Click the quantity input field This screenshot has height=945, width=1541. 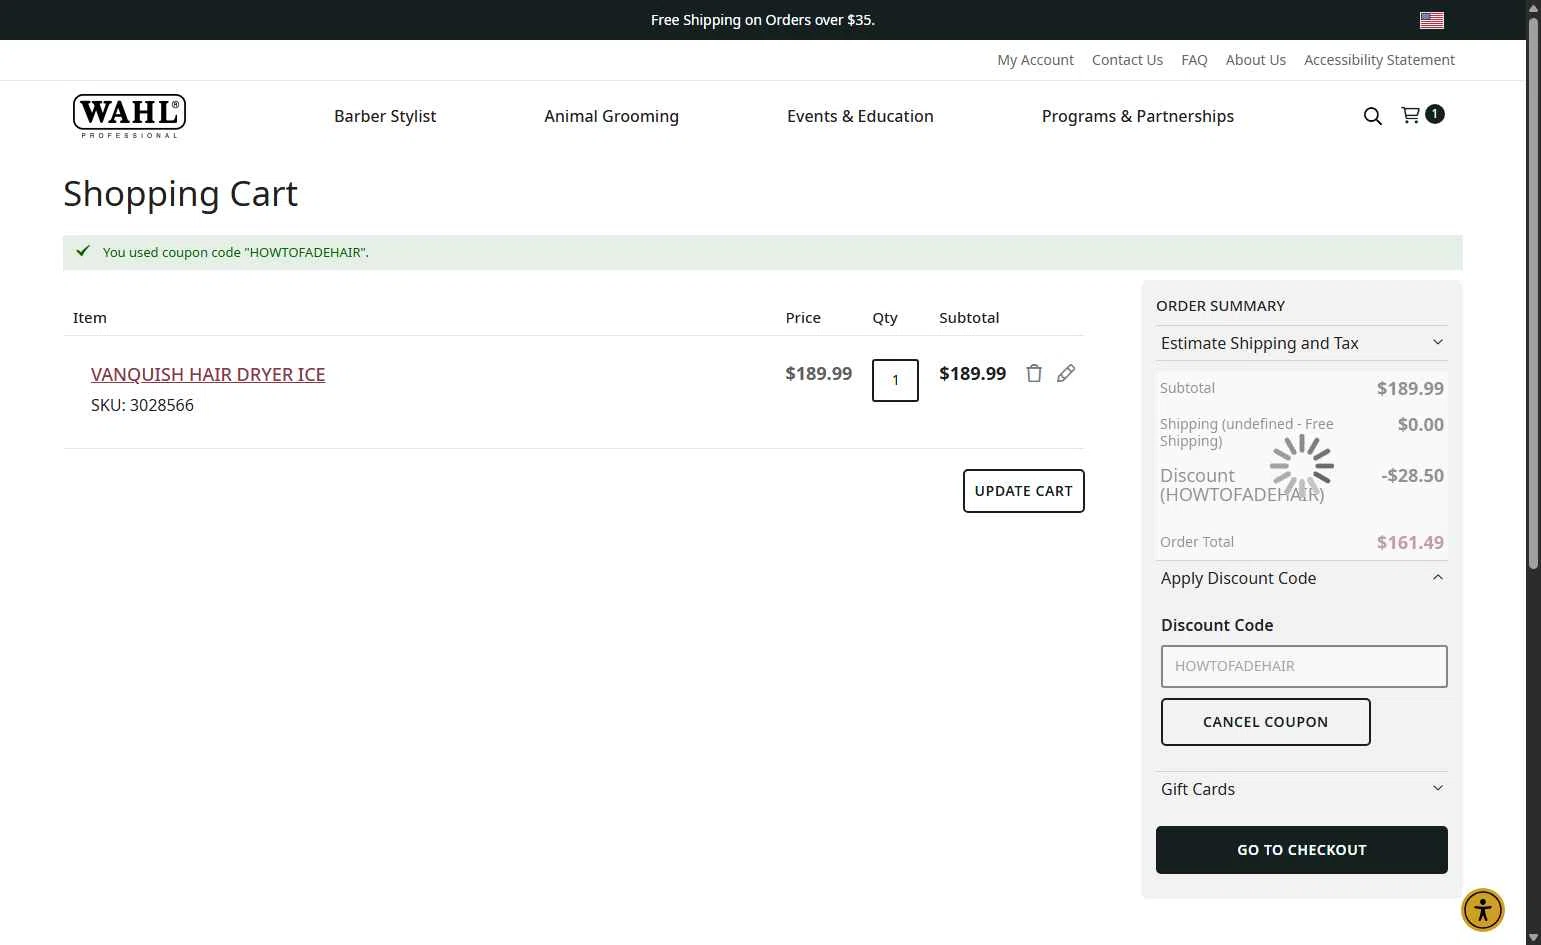coord(895,380)
